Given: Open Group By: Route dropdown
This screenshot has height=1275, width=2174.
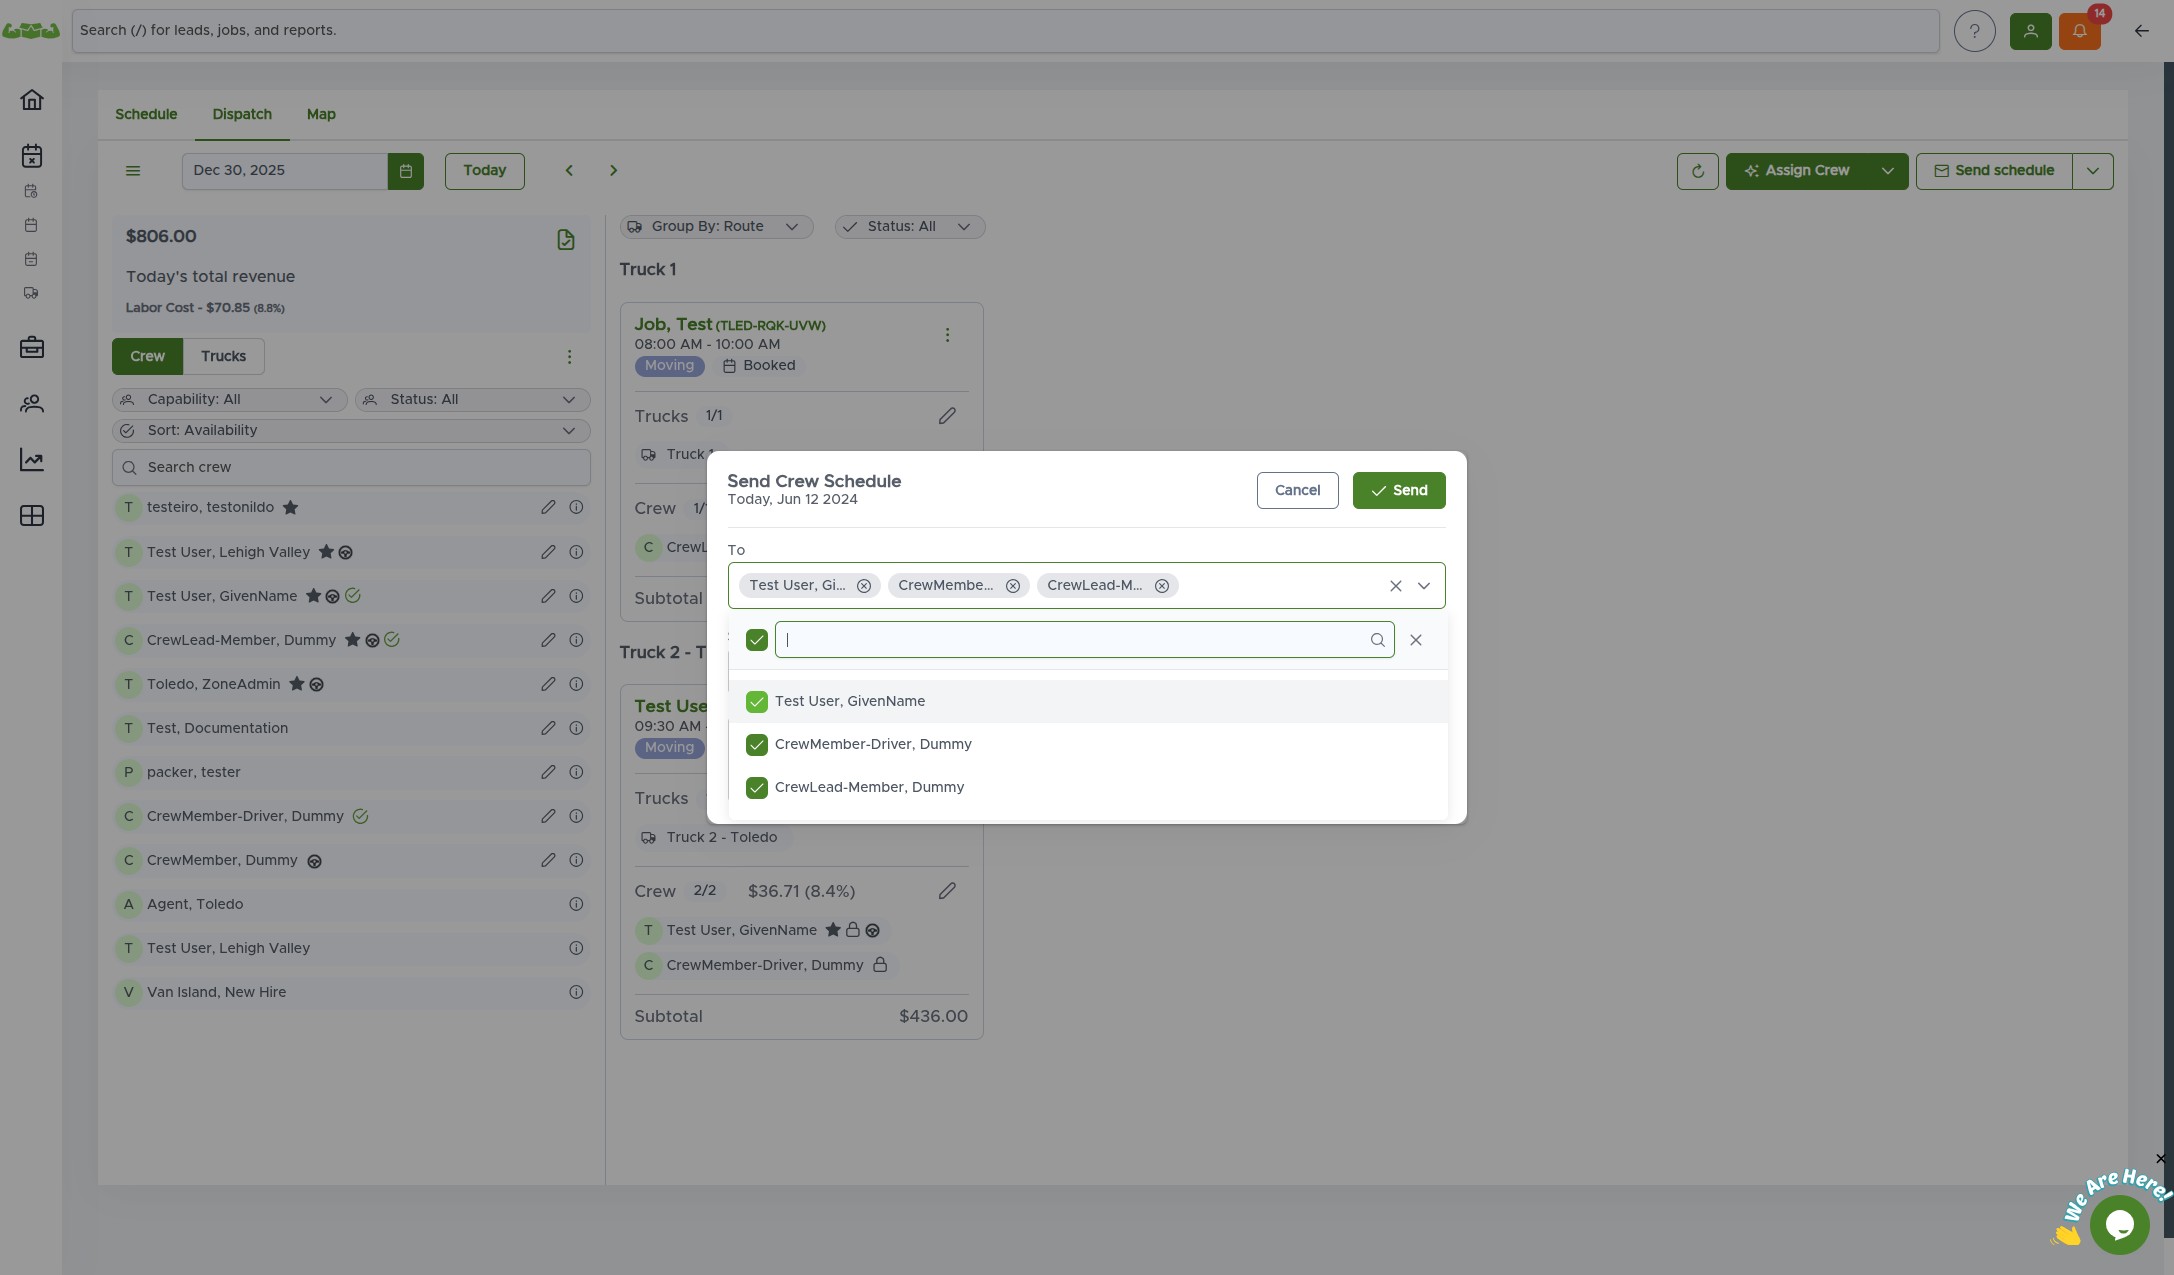Looking at the screenshot, I should [x=716, y=227].
